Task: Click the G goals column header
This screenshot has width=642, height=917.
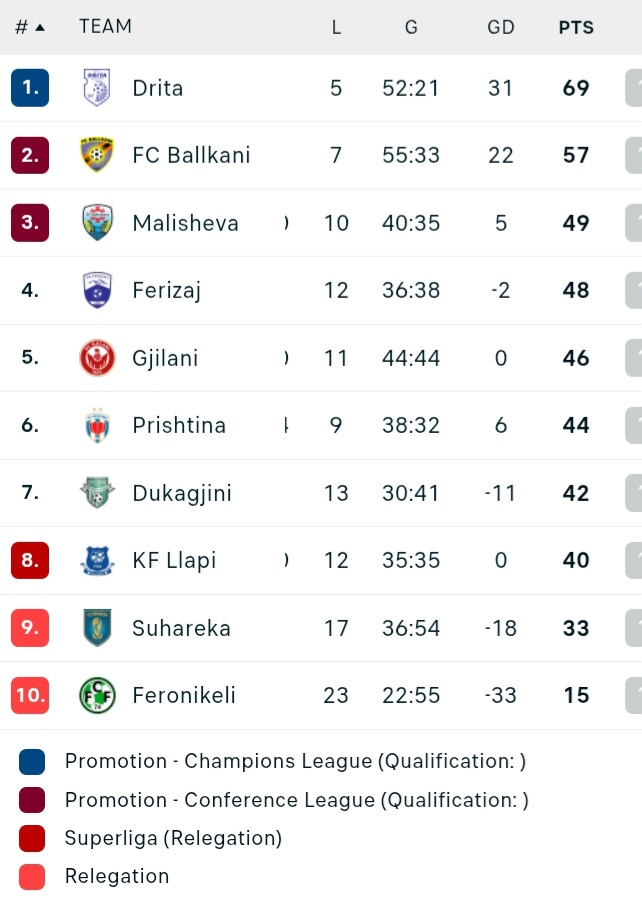Action: click(411, 27)
